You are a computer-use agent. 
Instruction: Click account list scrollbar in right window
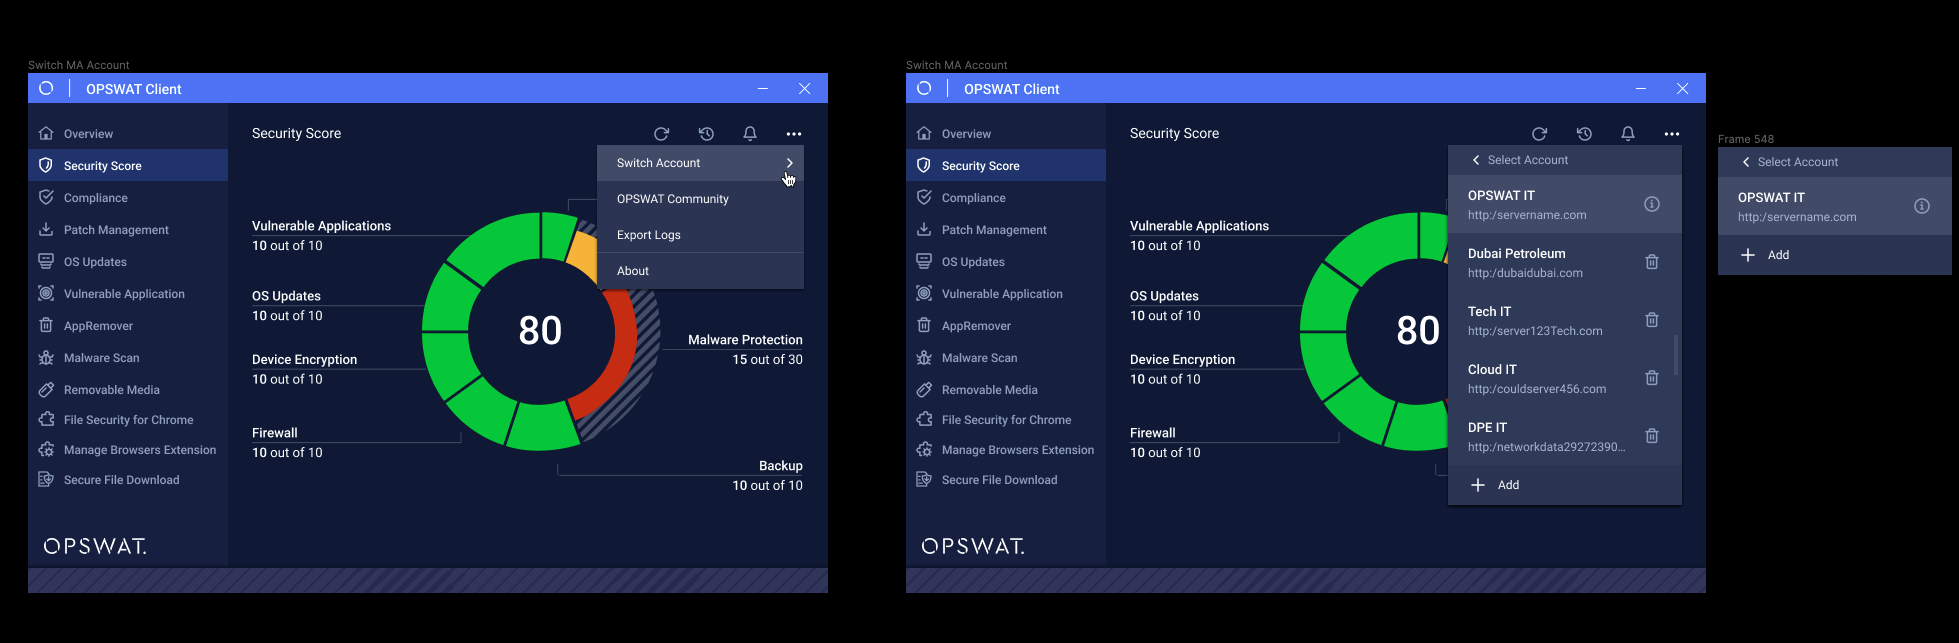[1676, 355]
